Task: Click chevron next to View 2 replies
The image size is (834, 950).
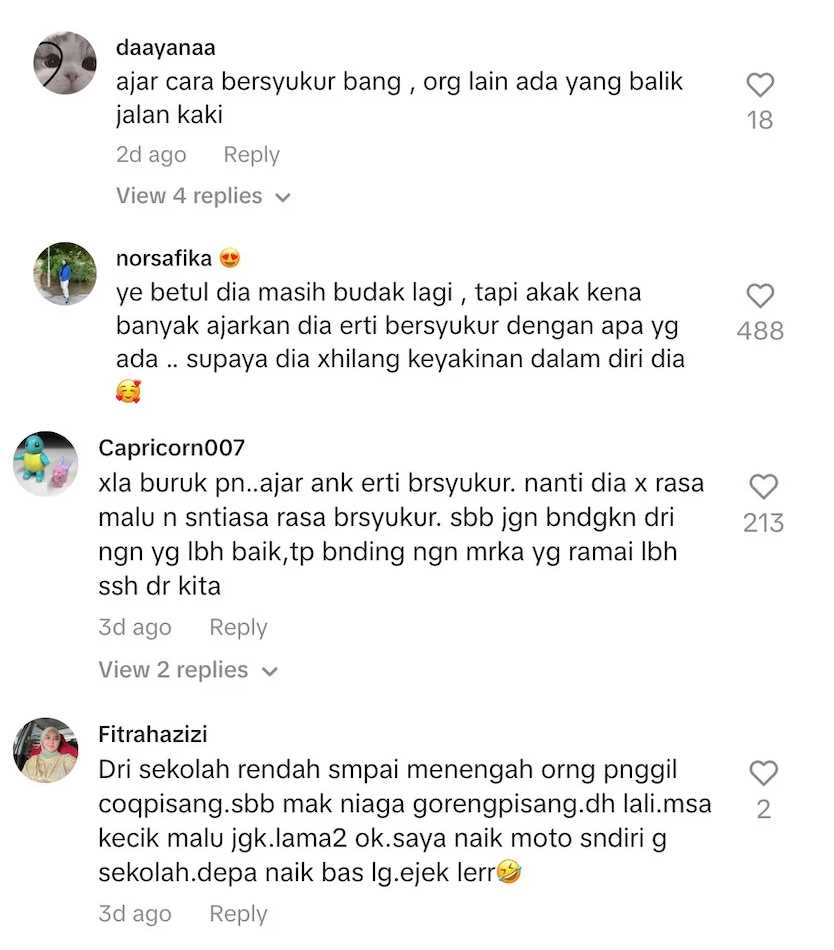Action: click(270, 671)
